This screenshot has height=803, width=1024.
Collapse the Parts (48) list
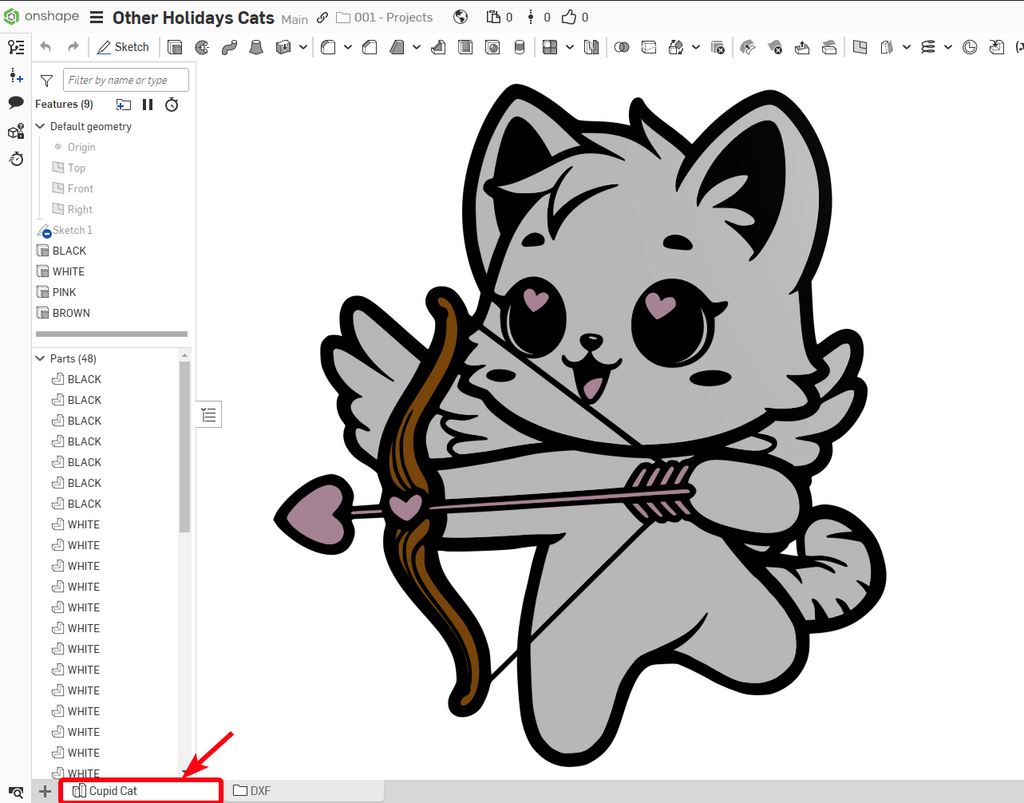click(40, 358)
